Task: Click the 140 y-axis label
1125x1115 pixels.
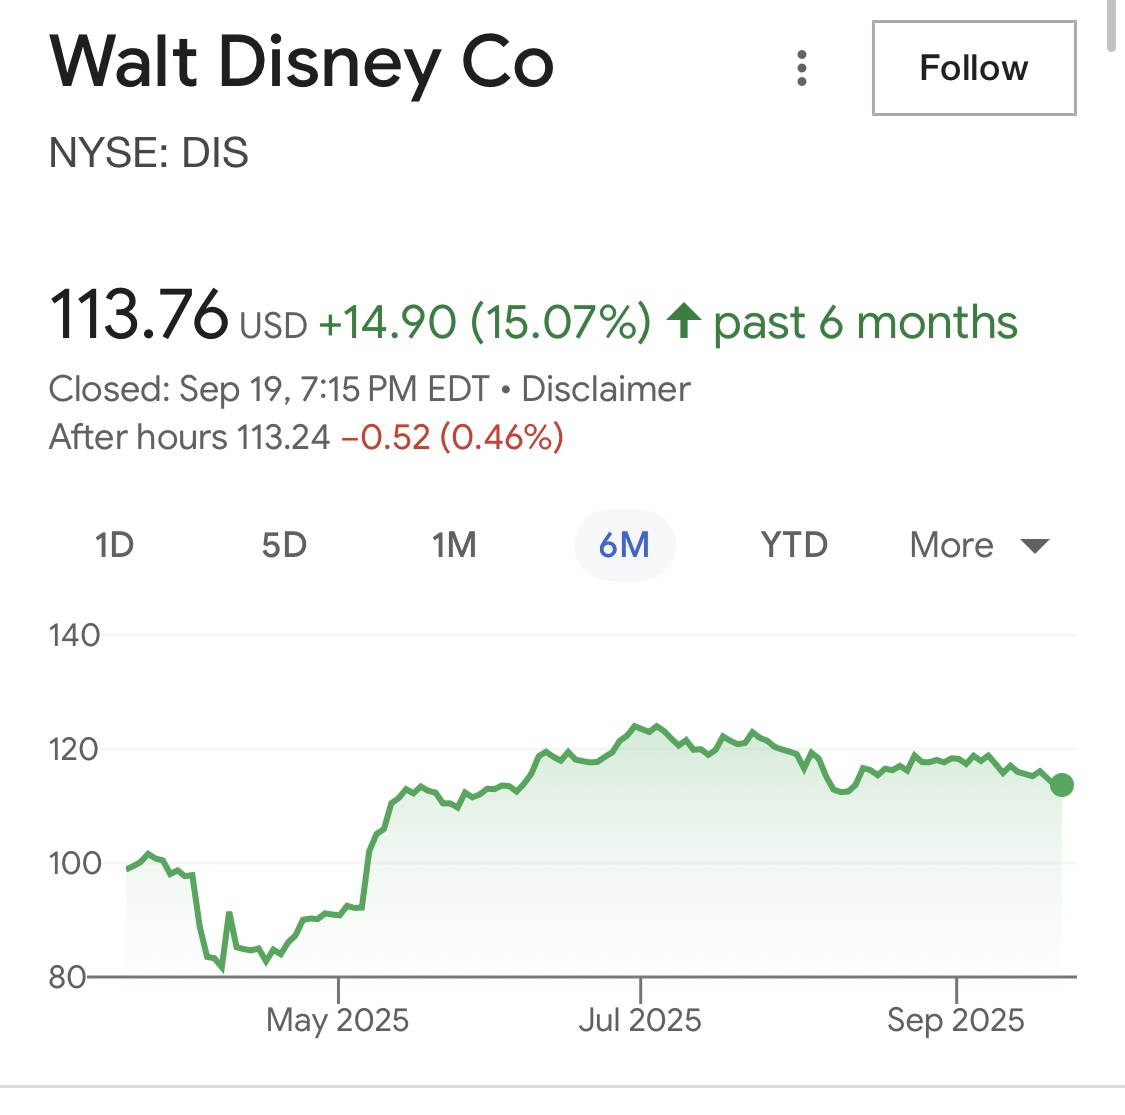Action: coord(75,635)
